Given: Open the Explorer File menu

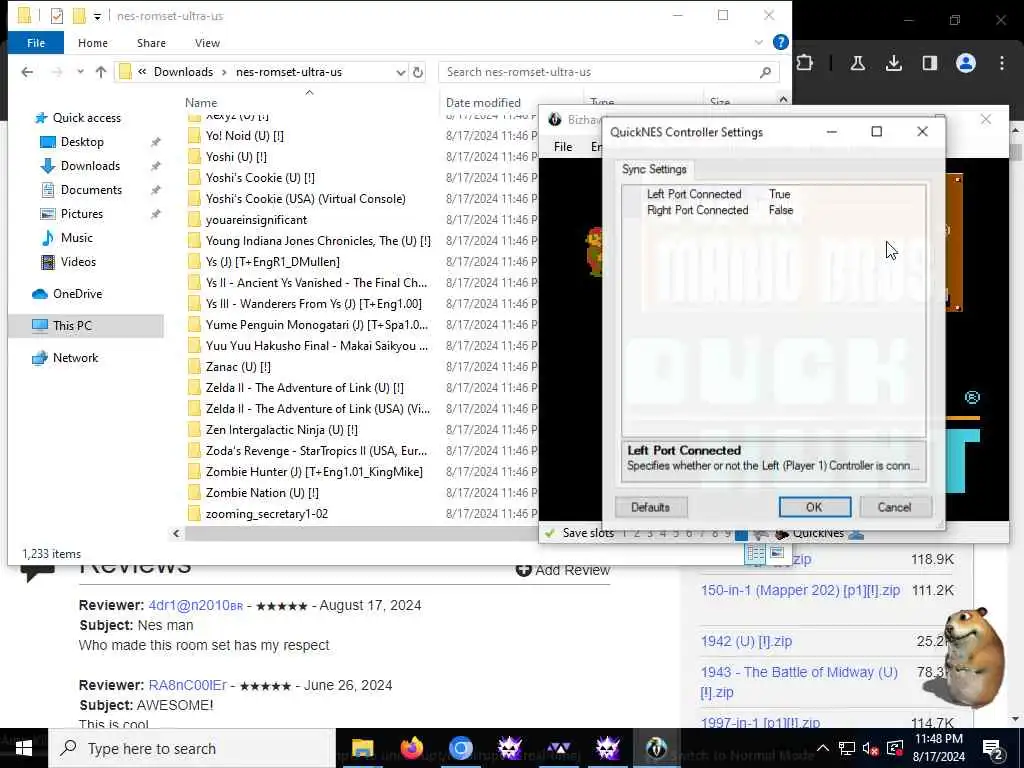Looking at the screenshot, I should [x=36, y=42].
